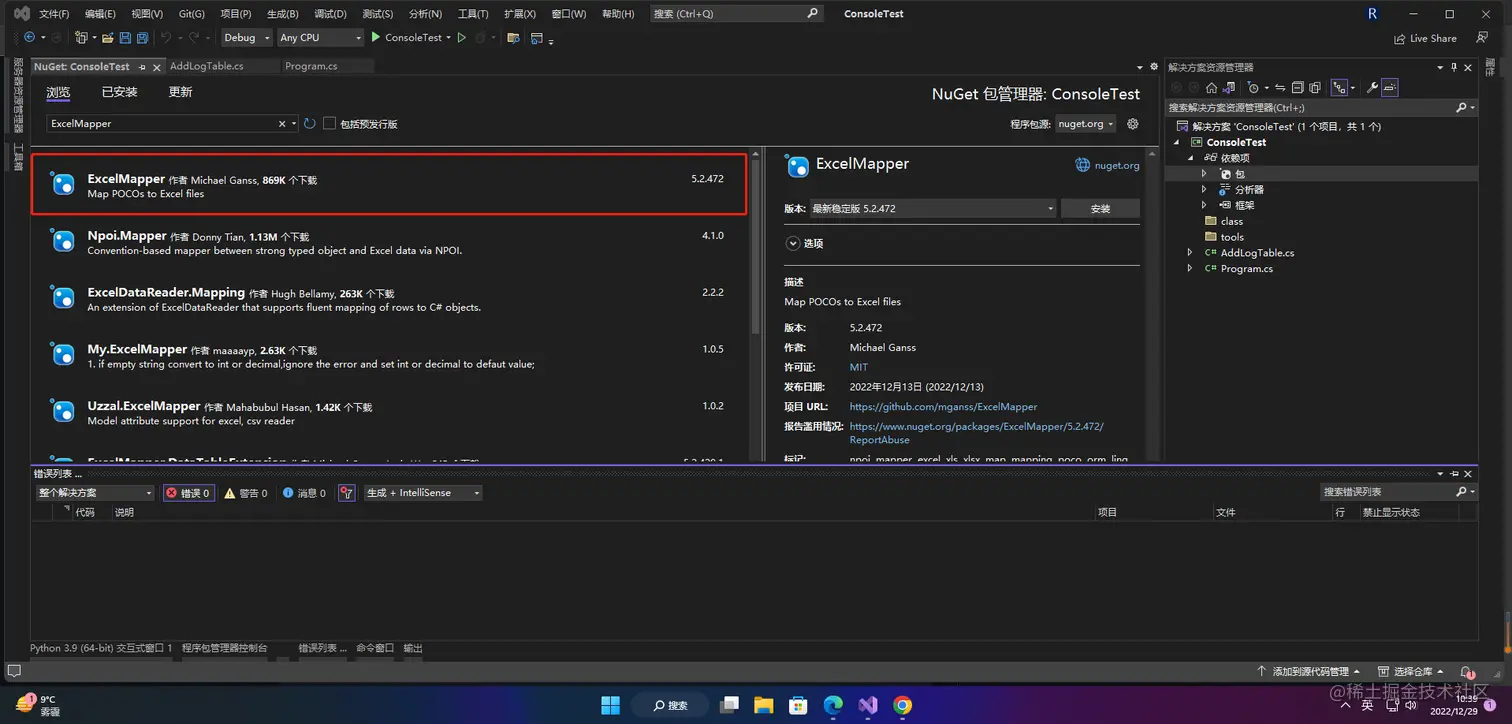Image resolution: width=1512 pixels, height=724 pixels.
Task: Open the Git(G) menu
Action: click(x=192, y=14)
